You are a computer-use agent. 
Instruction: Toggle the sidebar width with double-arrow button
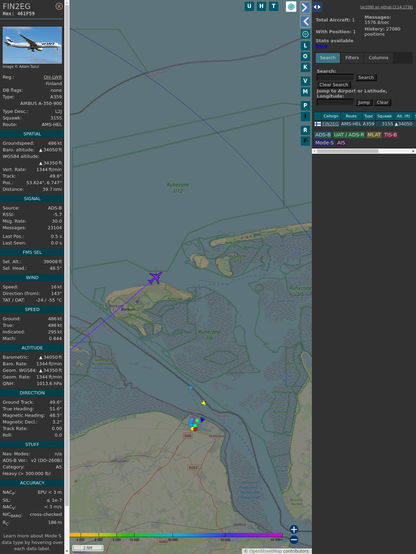pos(317,7)
